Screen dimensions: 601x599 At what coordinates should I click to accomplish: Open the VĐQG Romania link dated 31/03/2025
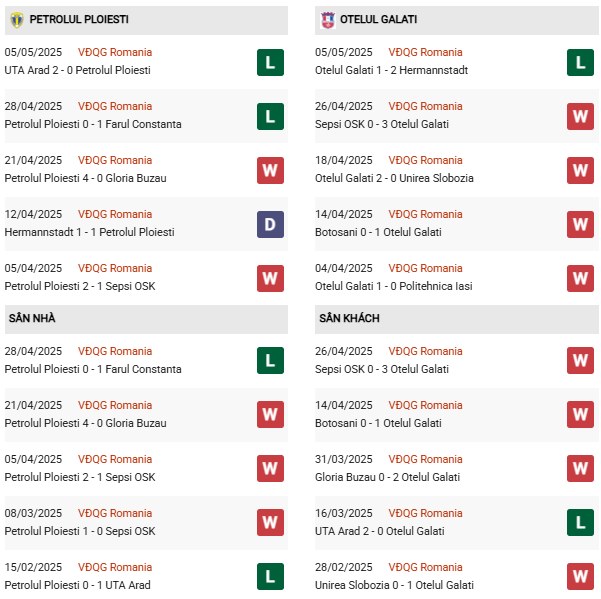425,459
